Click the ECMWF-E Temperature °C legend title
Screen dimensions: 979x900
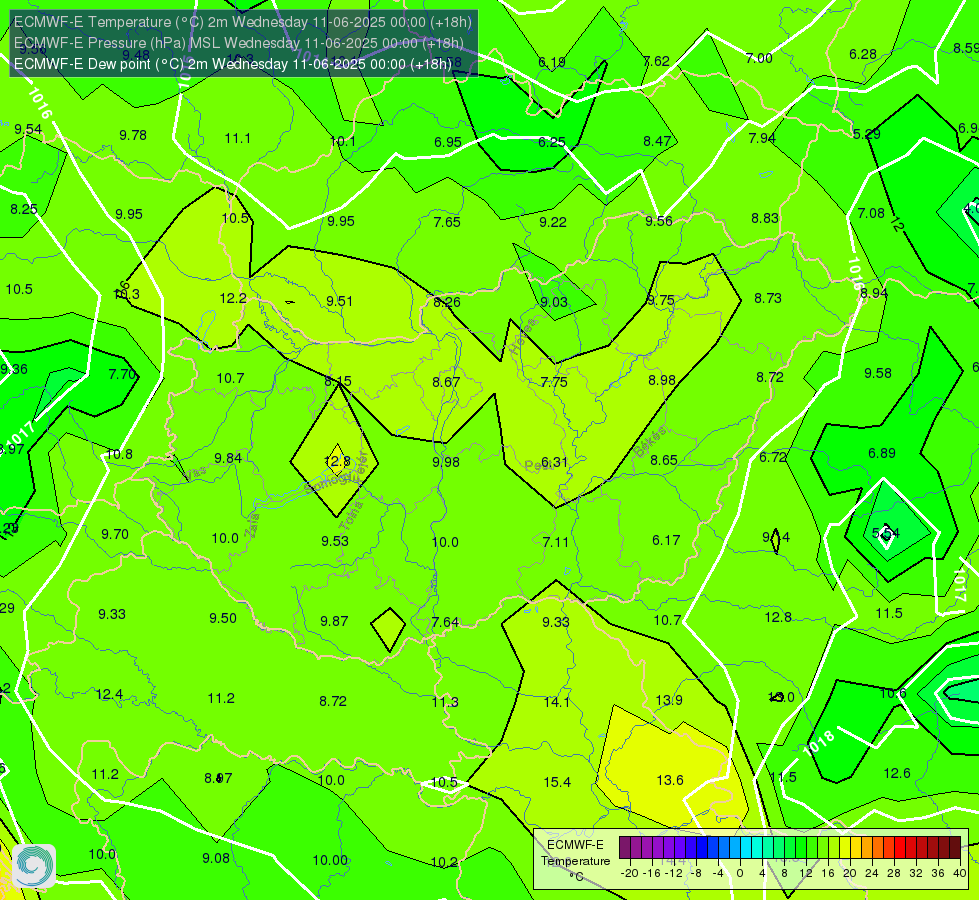(x=575, y=861)
